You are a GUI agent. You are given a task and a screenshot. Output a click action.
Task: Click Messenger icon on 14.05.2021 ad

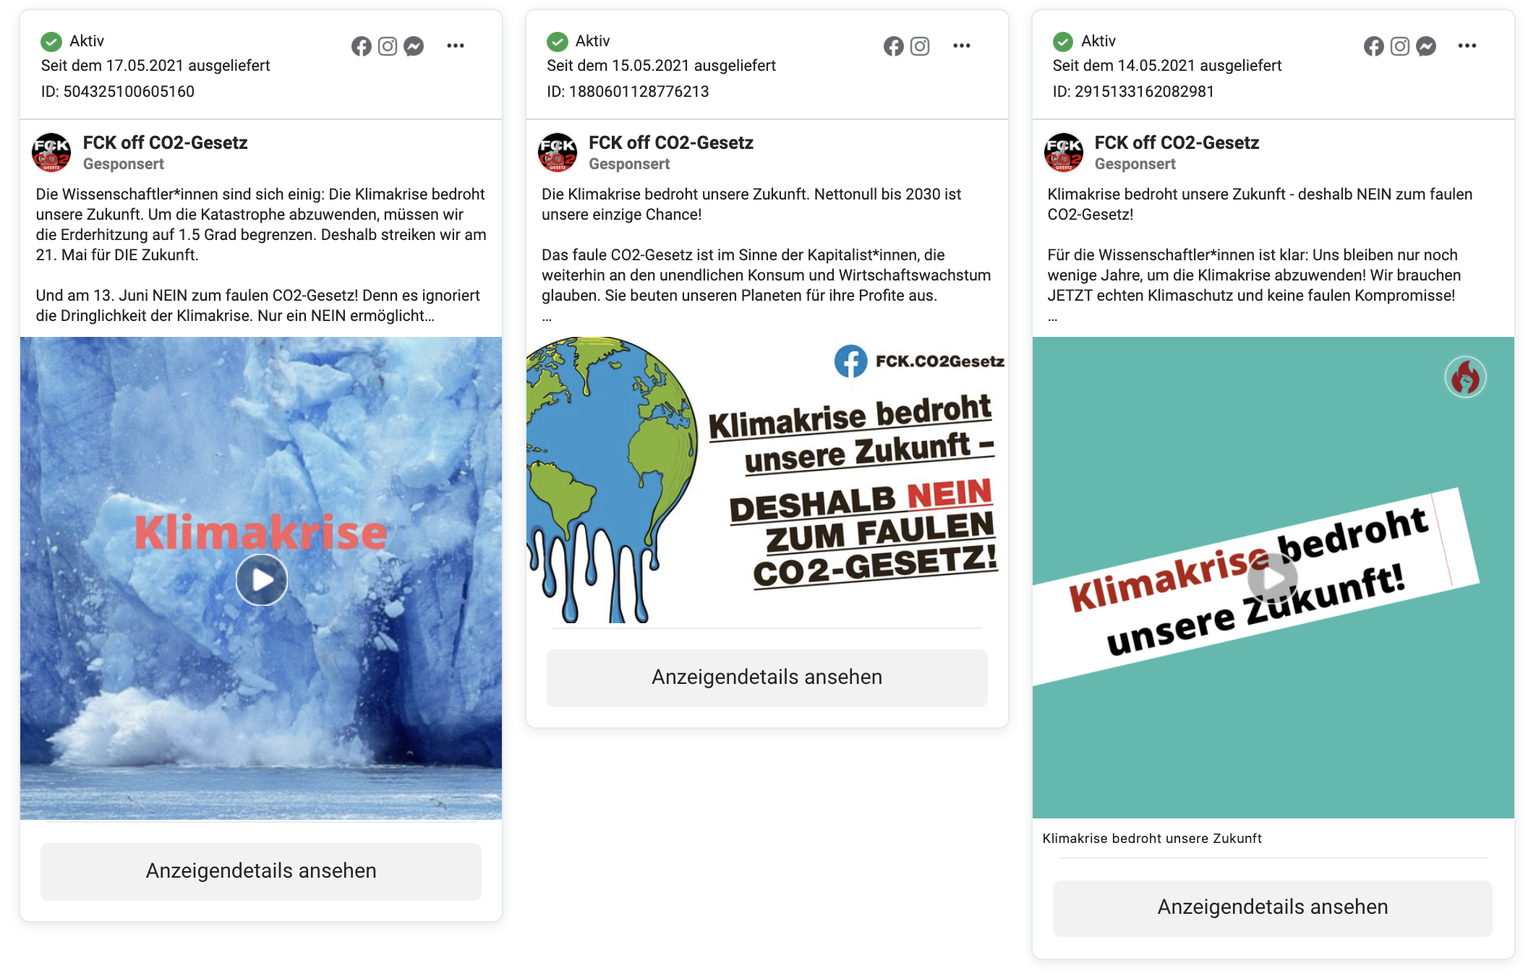[1427, 46]
